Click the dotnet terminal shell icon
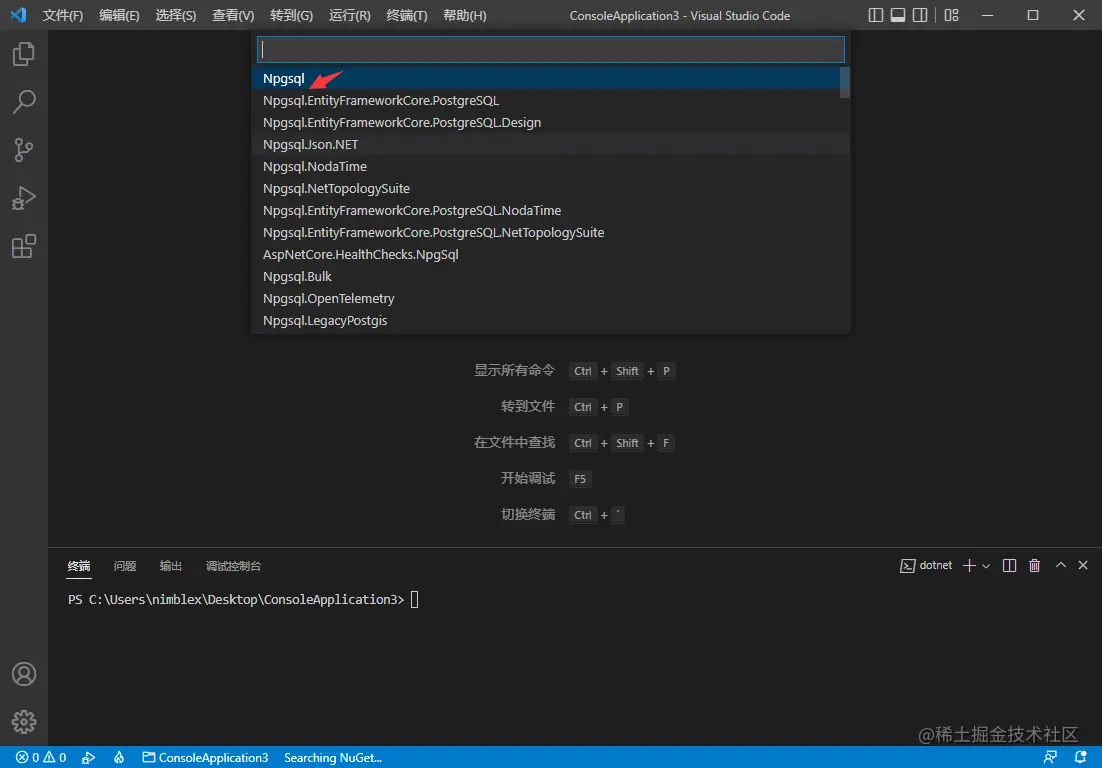 tap(907, 566)
